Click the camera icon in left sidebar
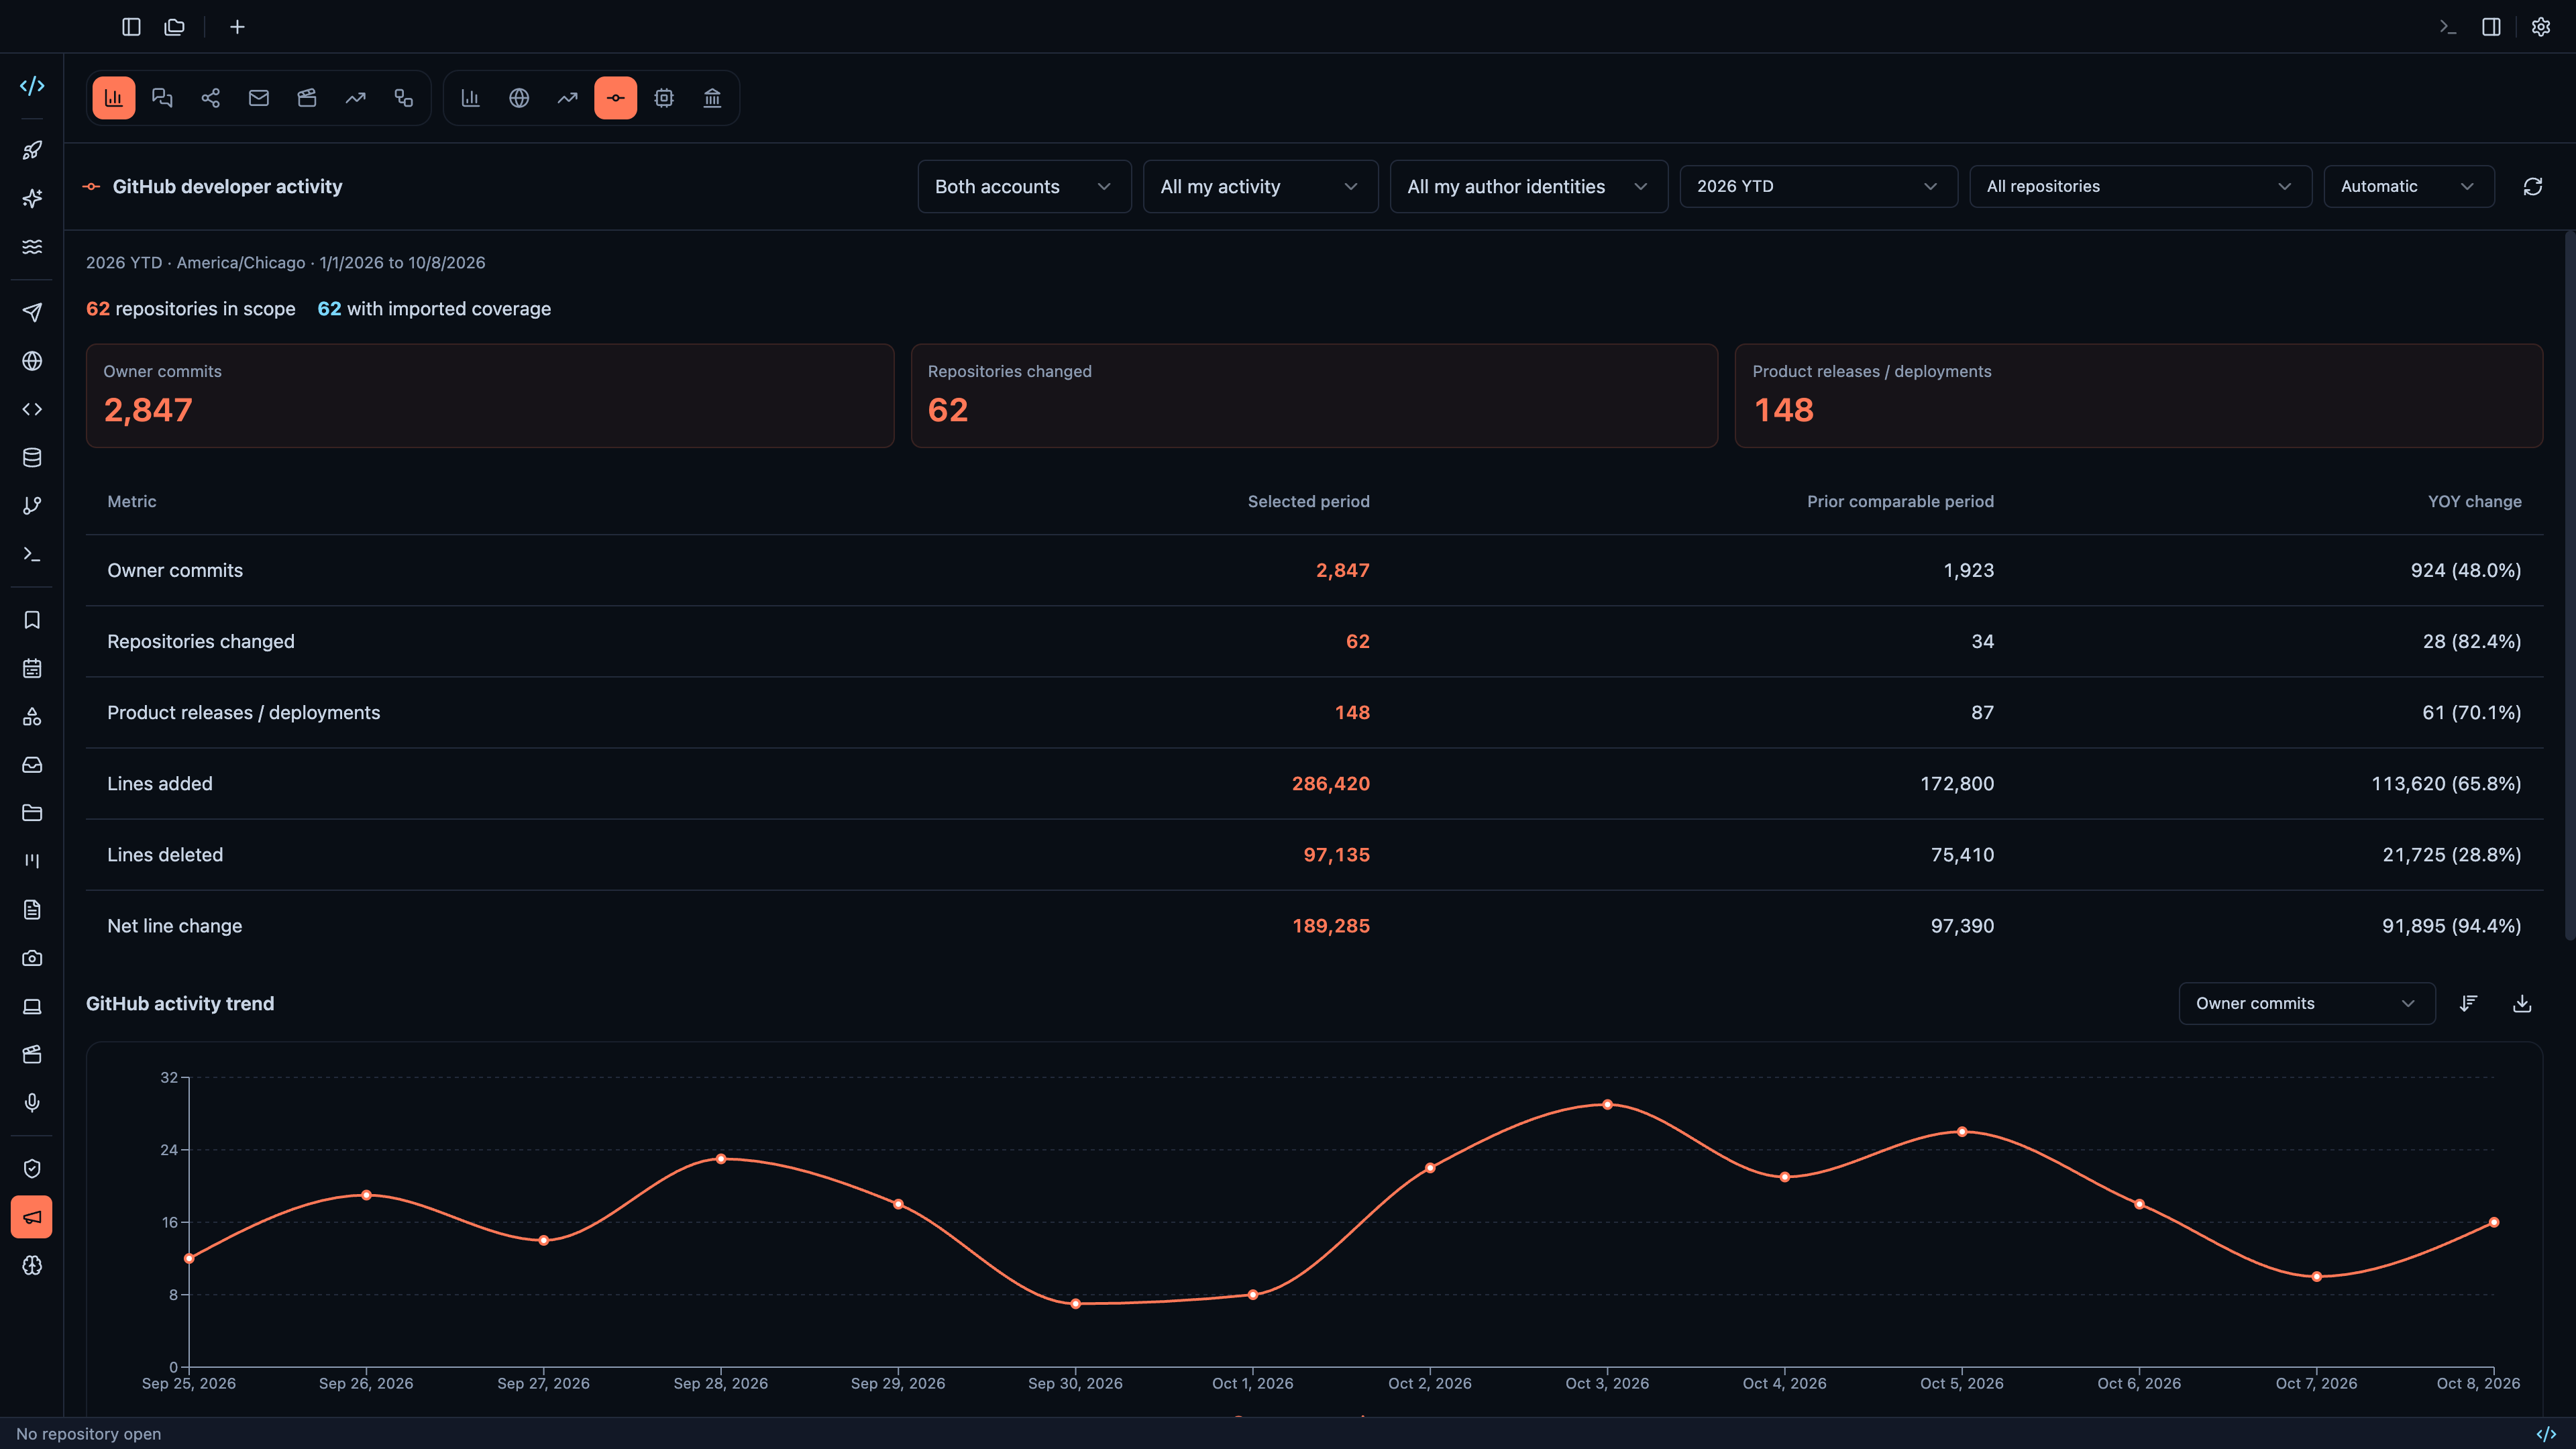Screen dimensions: 2576x1449 tap(32, 958)
